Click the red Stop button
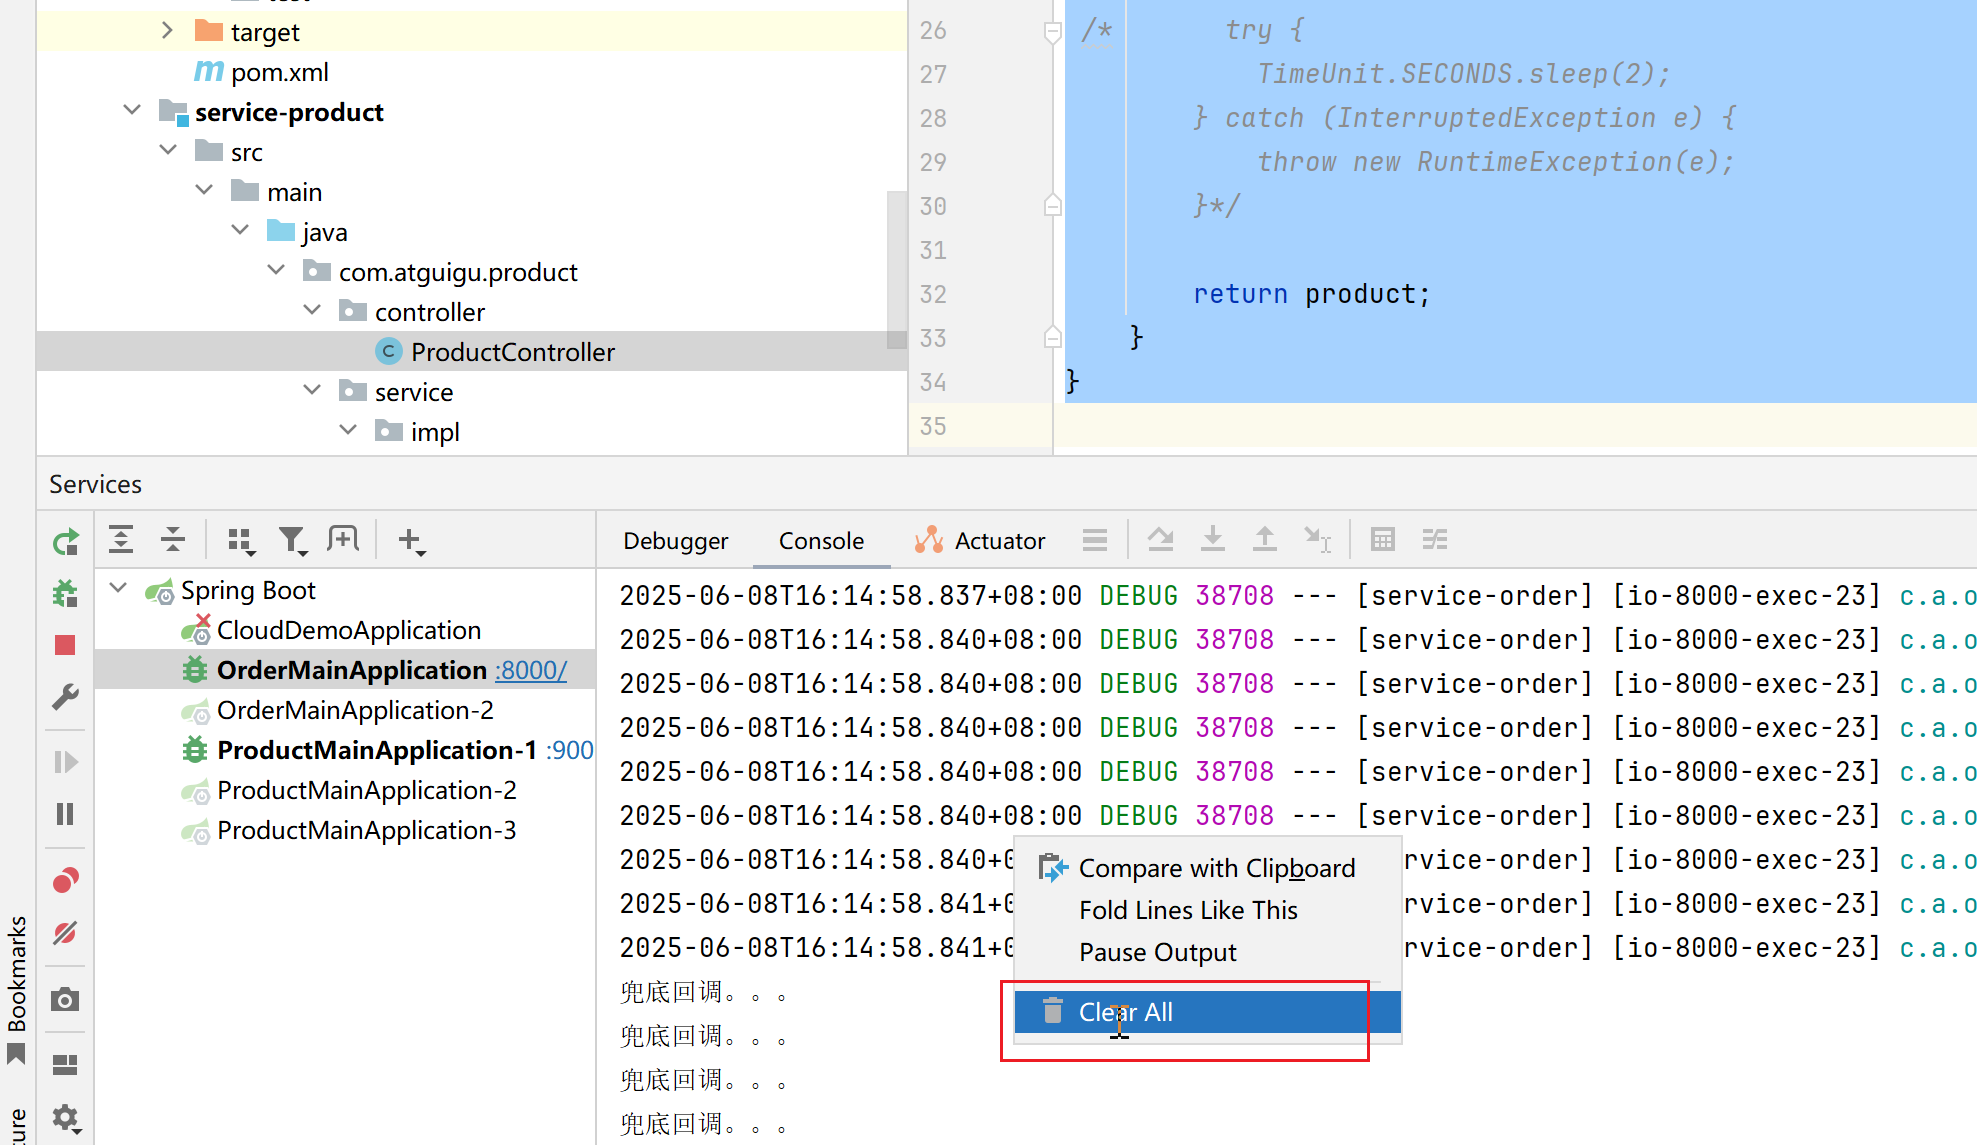Image resolution: width=1977 pixels, height=1145 pixels. coord(65,645)
